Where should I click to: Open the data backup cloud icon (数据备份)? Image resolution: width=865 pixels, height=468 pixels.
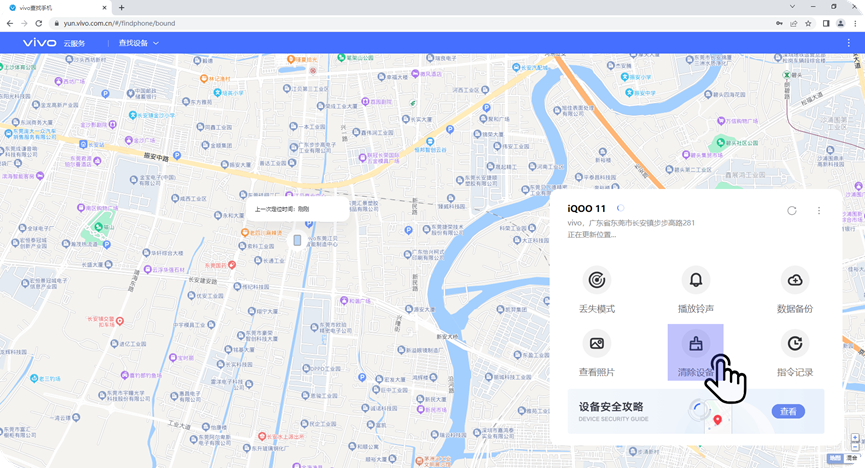click(x=795, y=280)
